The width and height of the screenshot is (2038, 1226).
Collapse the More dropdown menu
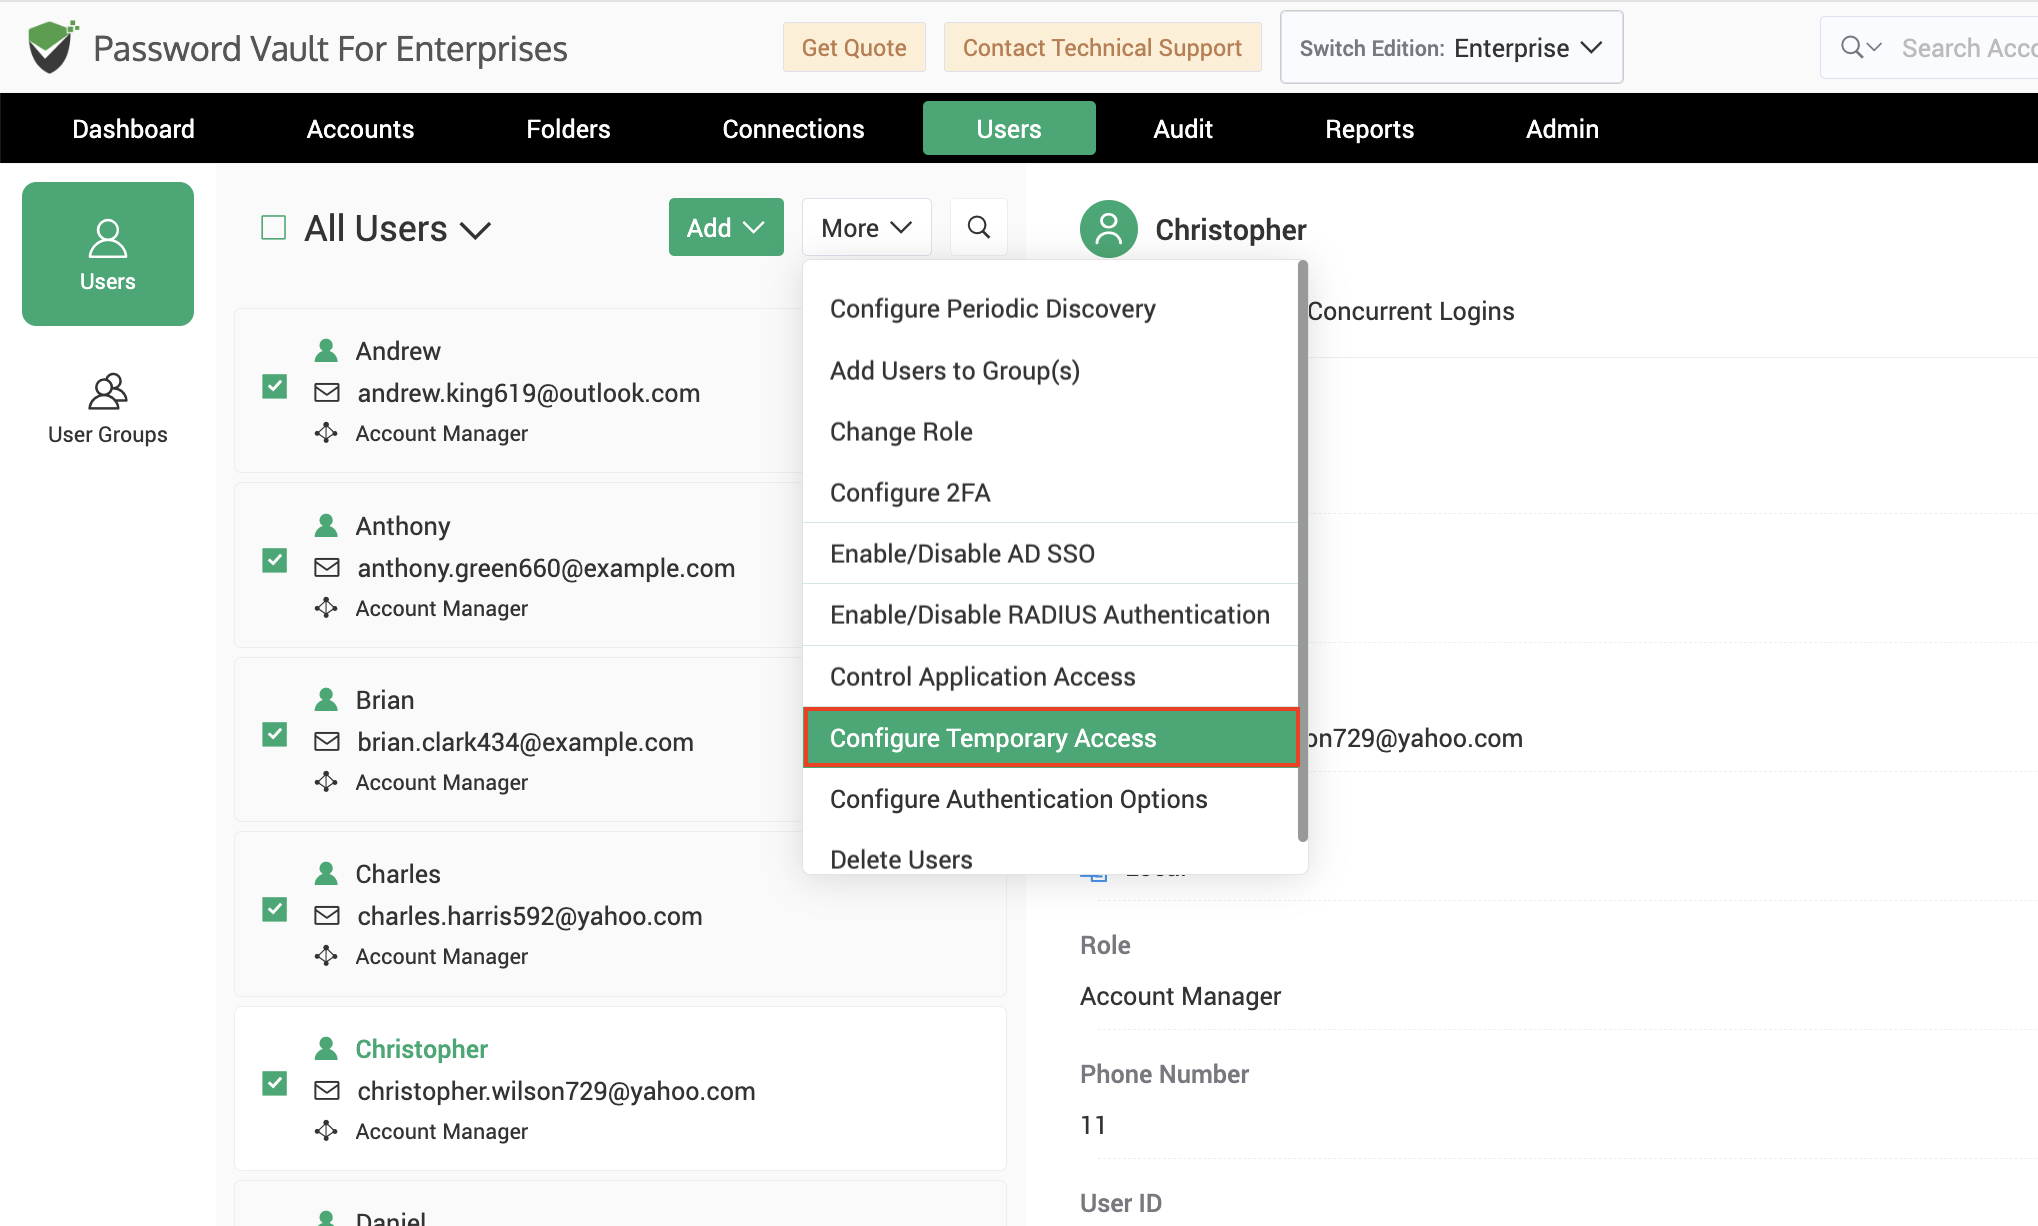click(x=866, y=227)
